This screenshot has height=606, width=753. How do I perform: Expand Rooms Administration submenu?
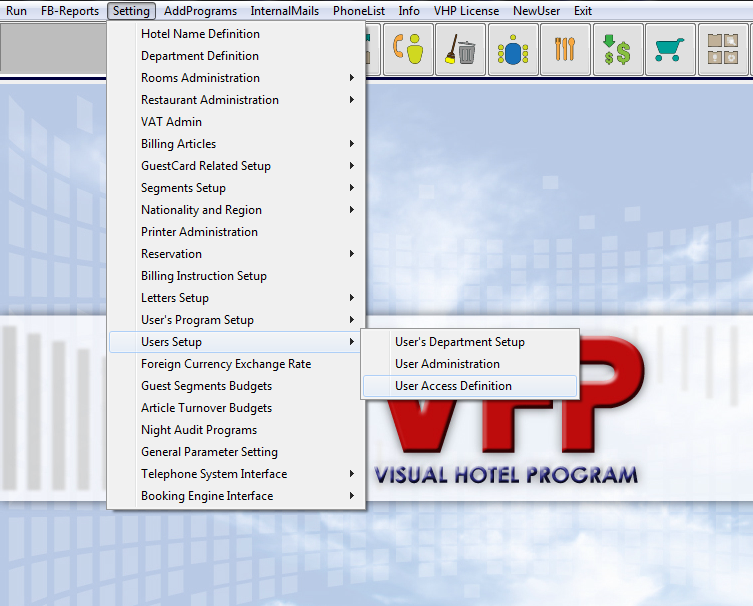tap(235, 78)
